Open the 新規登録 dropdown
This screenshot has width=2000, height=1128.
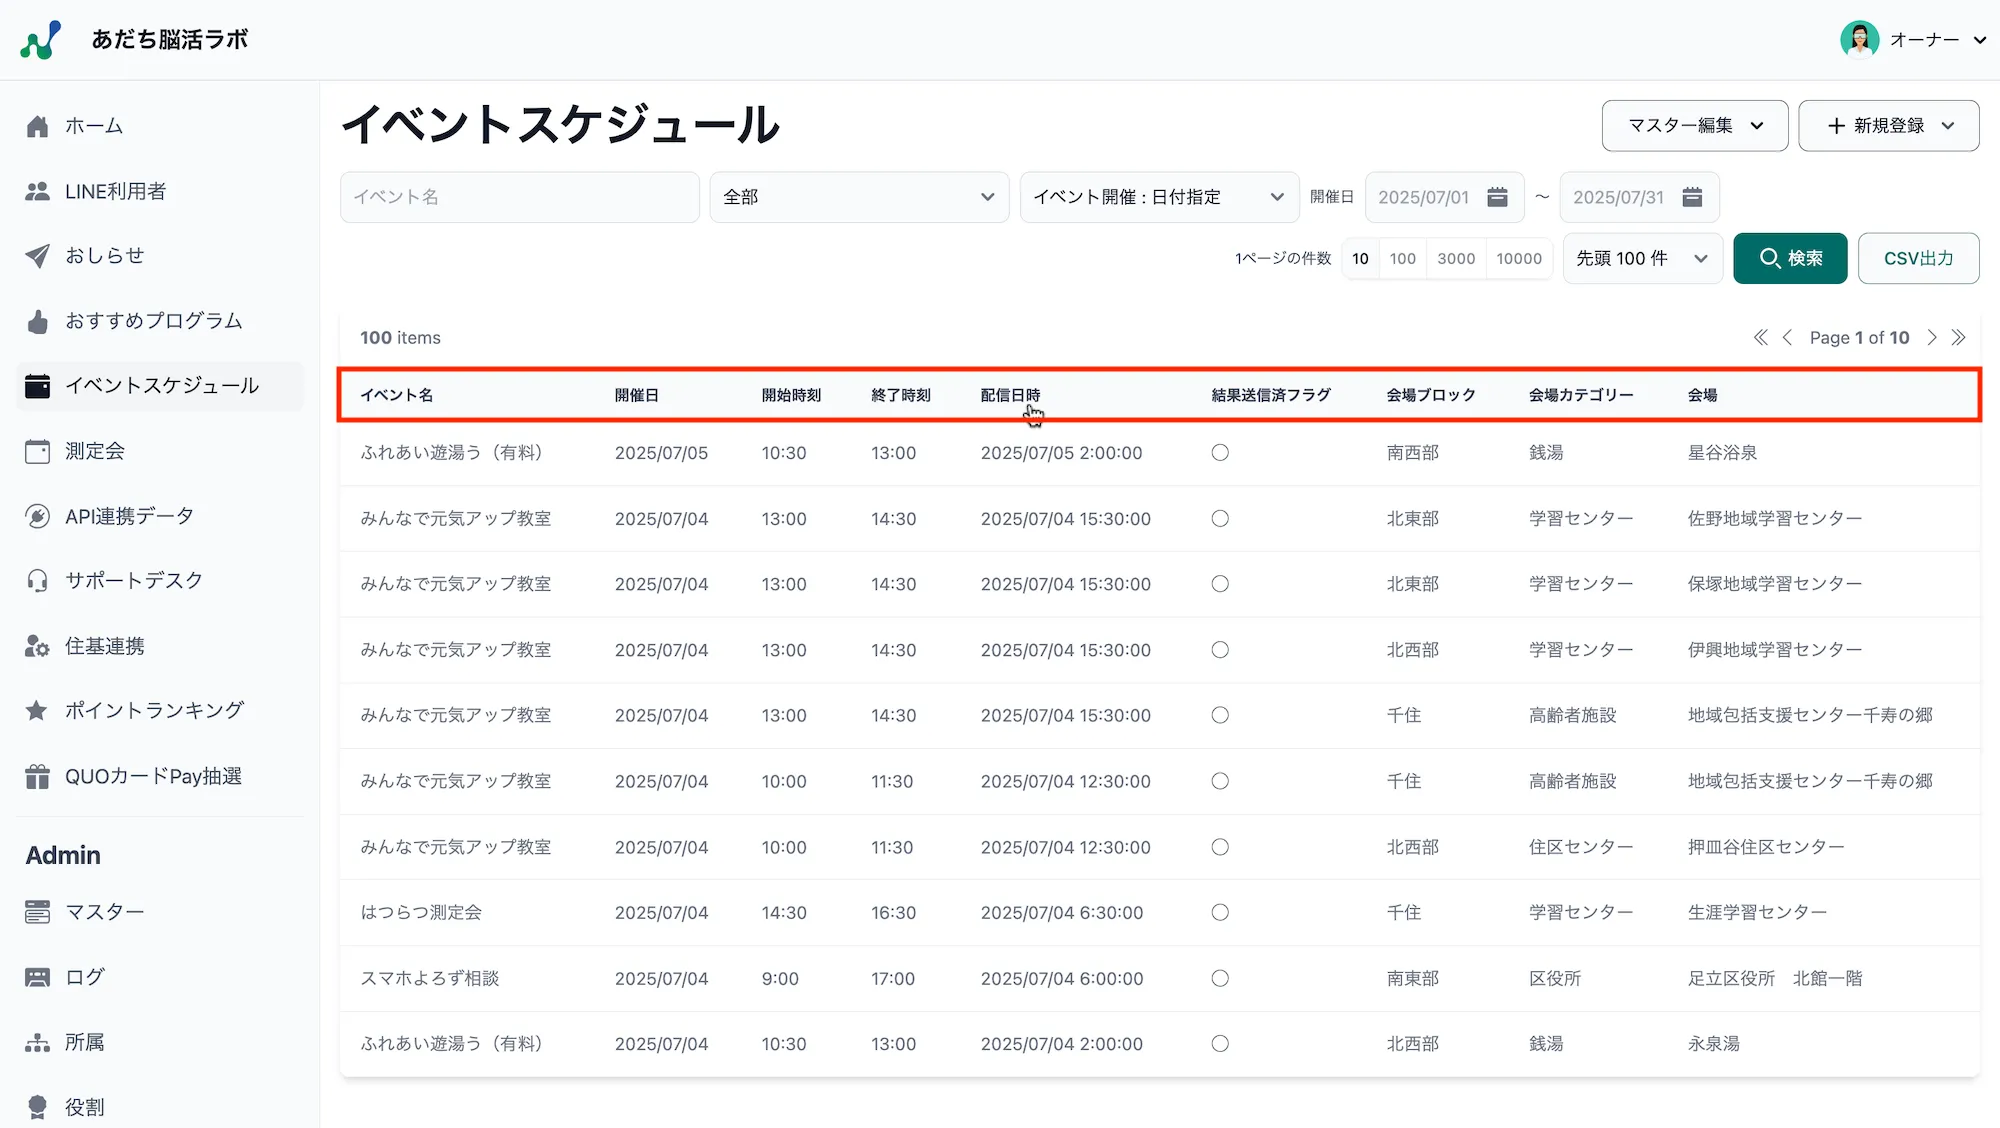[1889, 126]
